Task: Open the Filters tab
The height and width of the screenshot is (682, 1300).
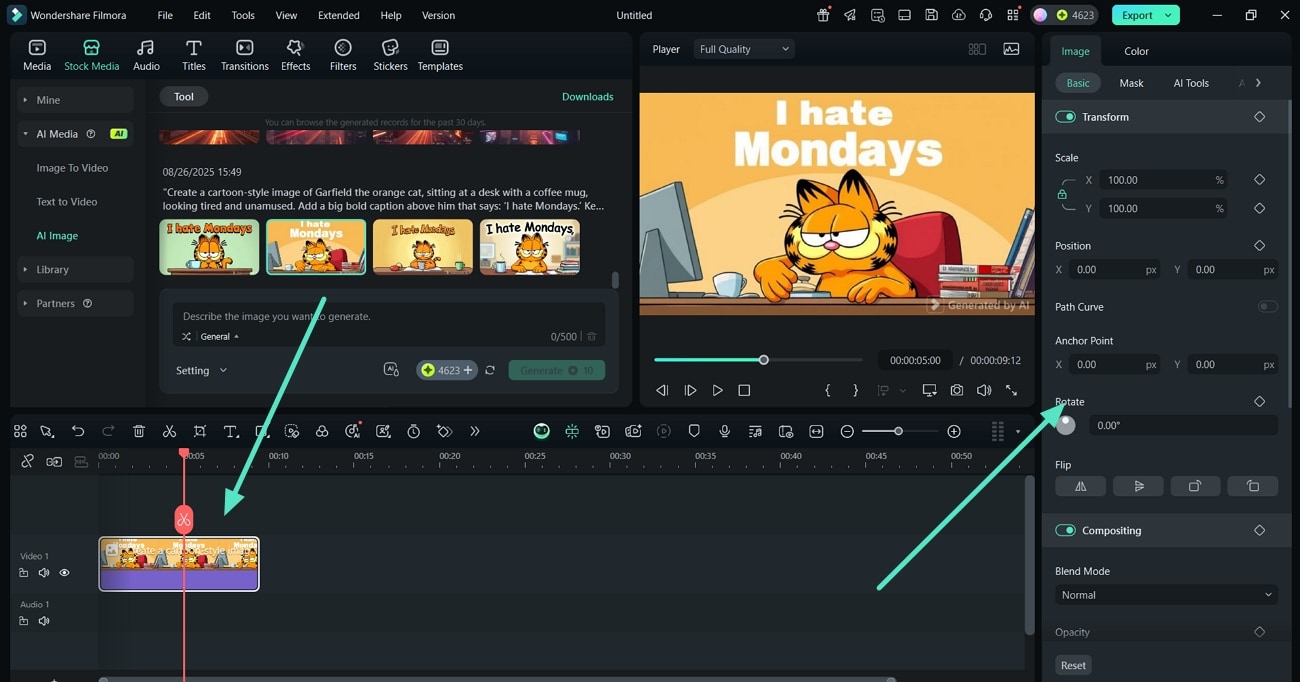Action: [343, 55]
